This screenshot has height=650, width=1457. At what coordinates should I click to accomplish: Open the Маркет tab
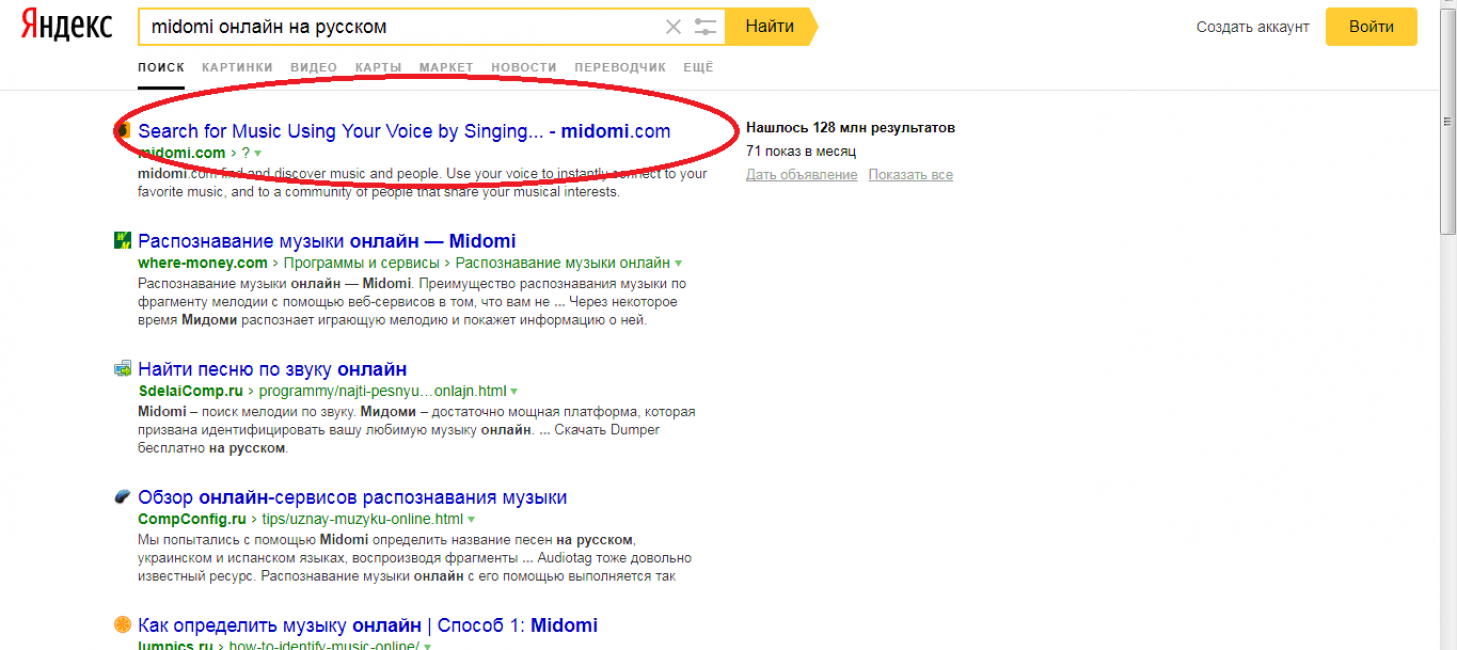coord(446,68)
